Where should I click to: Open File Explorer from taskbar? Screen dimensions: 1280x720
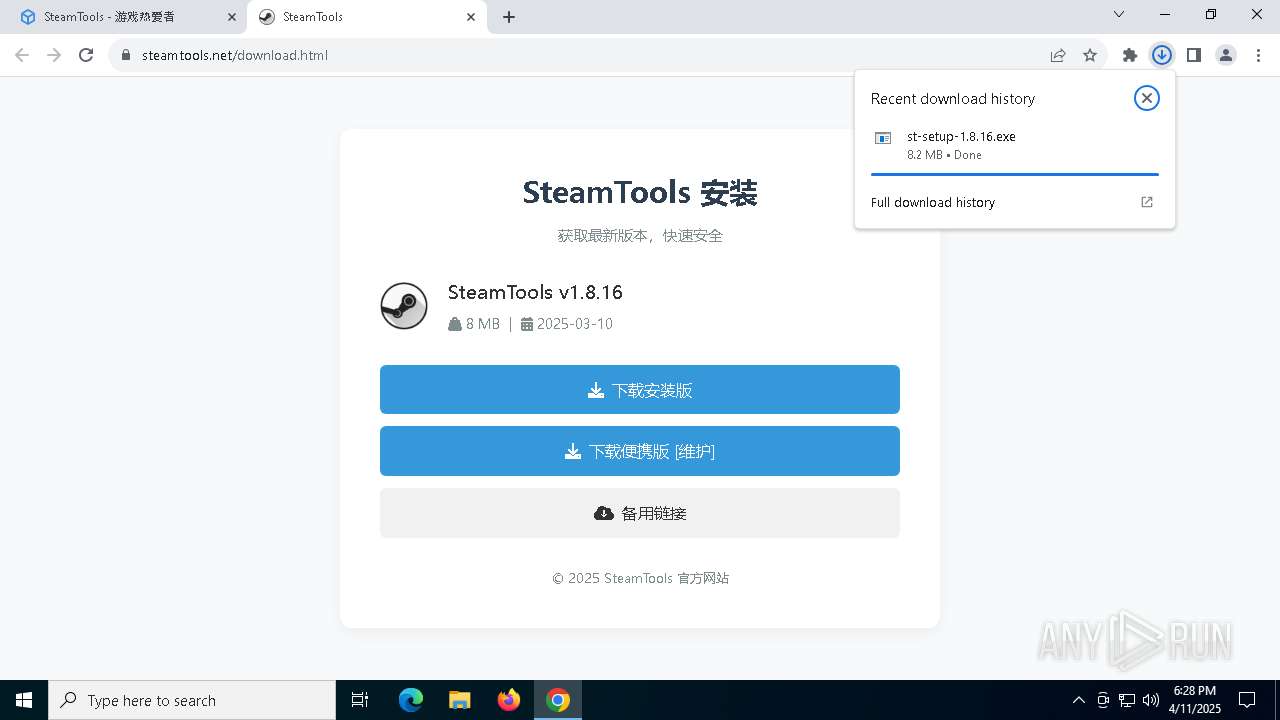[x=460, y=700]
